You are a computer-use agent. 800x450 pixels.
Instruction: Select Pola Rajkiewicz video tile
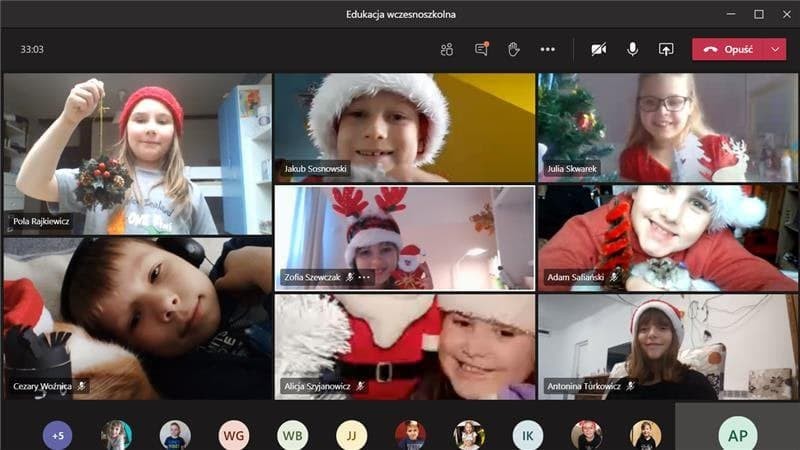(x=137, y=154)
